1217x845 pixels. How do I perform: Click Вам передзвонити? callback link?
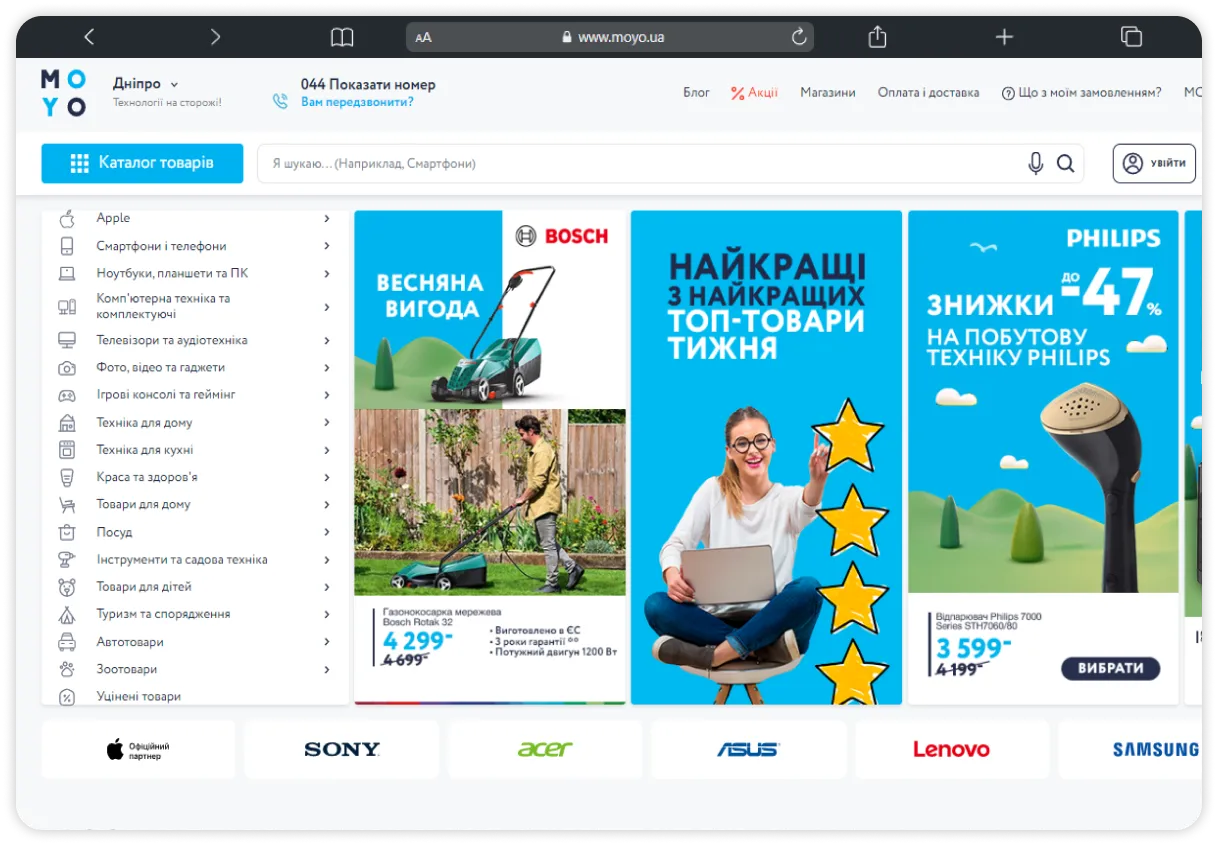pyautogui.click(x=357, y=102)
